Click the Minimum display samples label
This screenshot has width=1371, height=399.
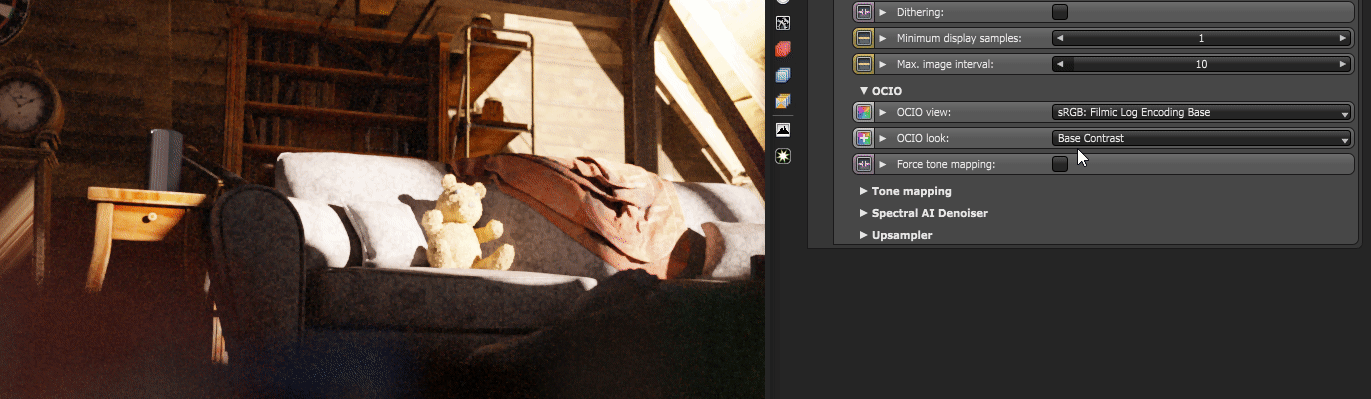click(x=959, y=38)
